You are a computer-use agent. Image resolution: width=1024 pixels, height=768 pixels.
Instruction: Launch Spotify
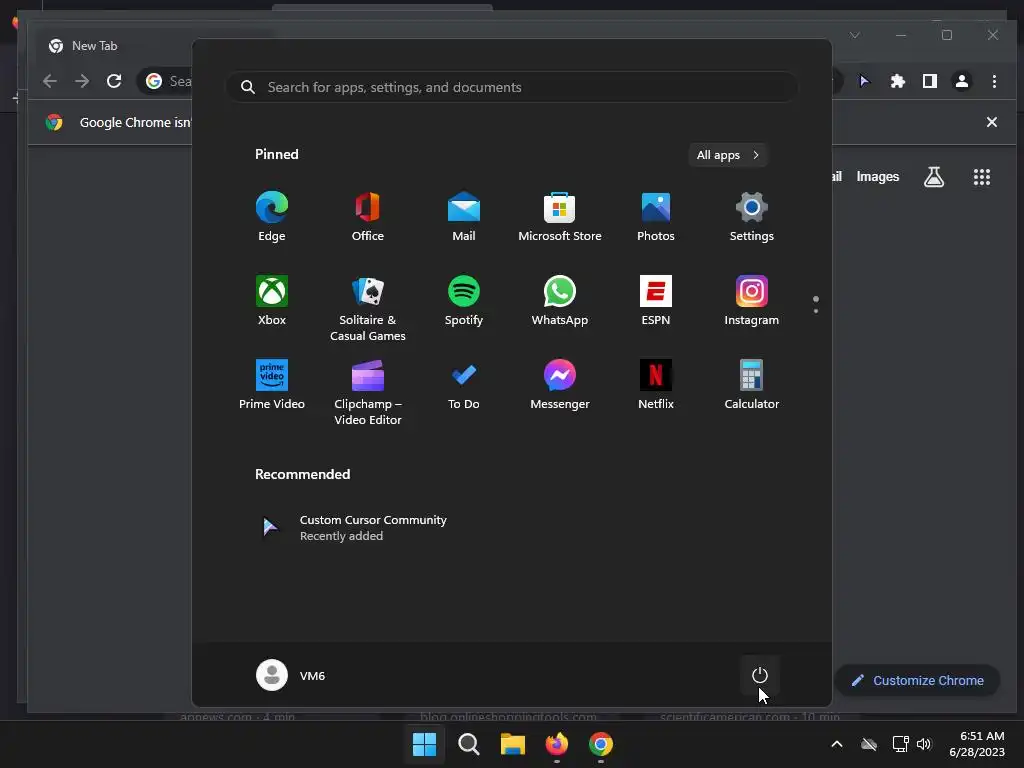point(464,300)
